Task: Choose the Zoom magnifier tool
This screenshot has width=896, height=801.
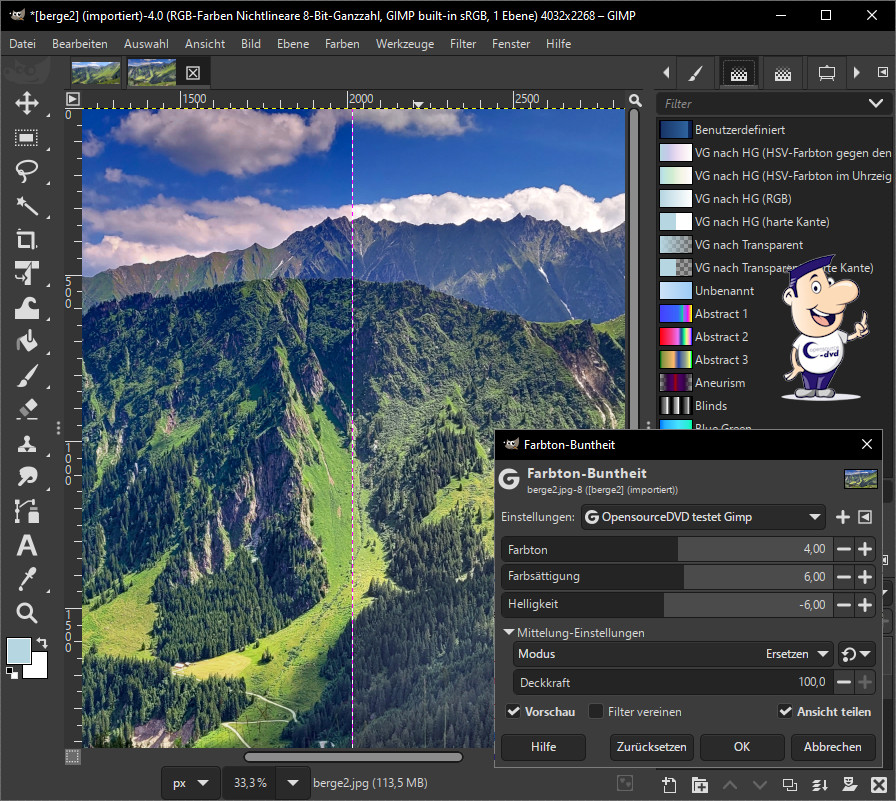Action: (x=27, y=613)
